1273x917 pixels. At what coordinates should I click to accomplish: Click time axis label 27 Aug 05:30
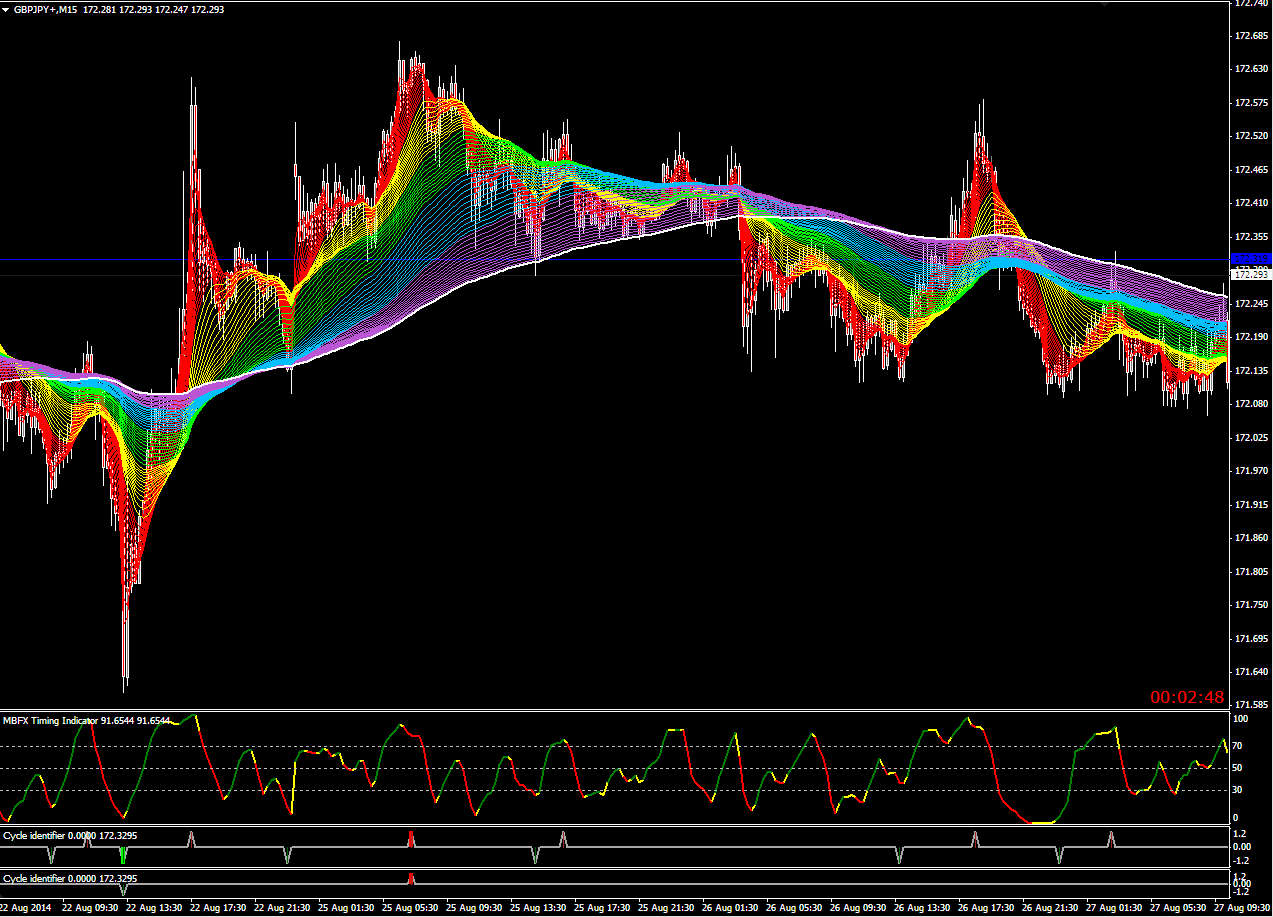[x=1178, y=908]
